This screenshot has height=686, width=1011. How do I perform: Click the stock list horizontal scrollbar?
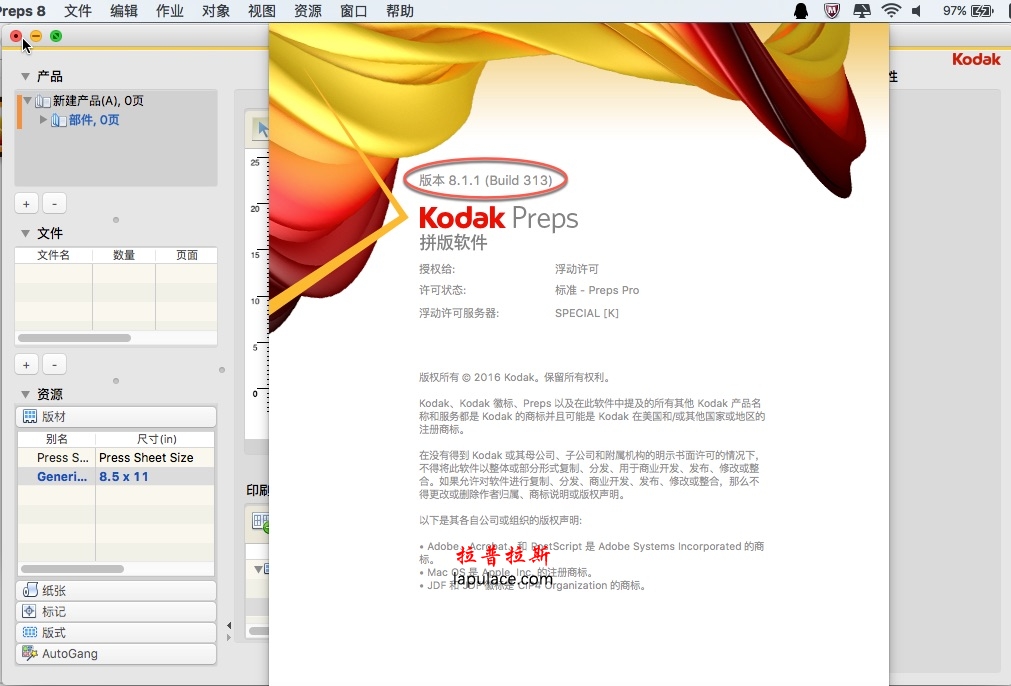point(72,569)
